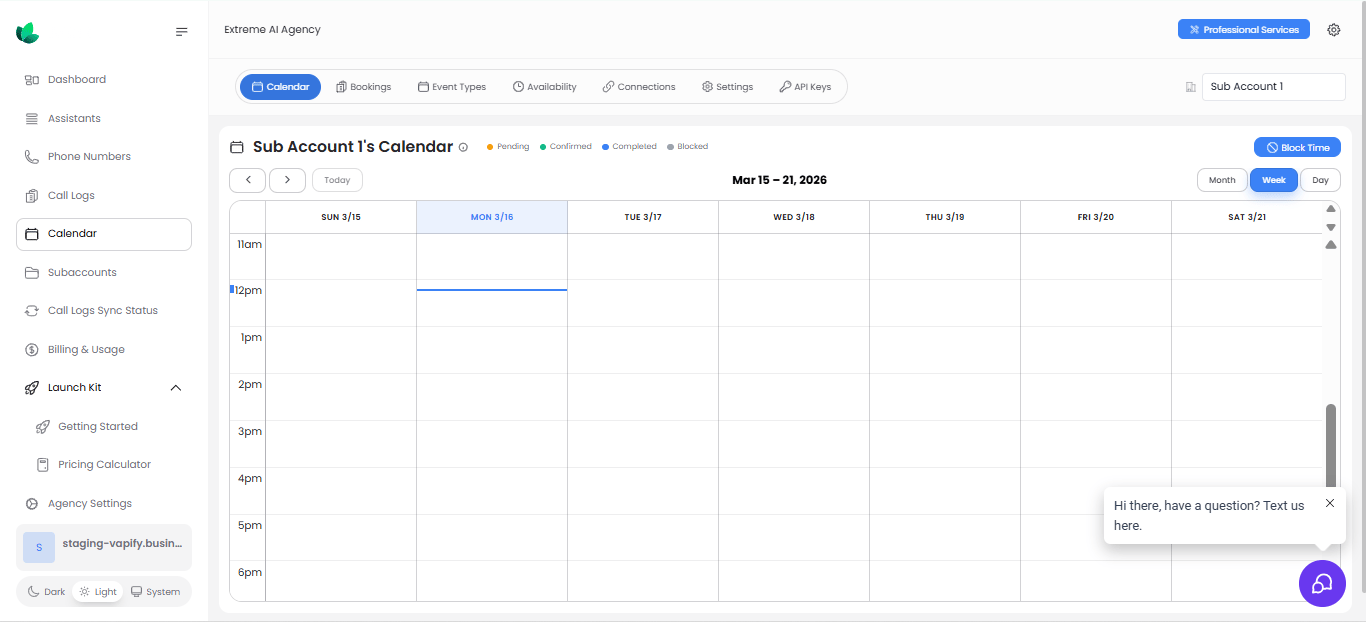Open the Subaccounts page
The width and height of the screenshot is (1366, 622).
tap(104, 272)
